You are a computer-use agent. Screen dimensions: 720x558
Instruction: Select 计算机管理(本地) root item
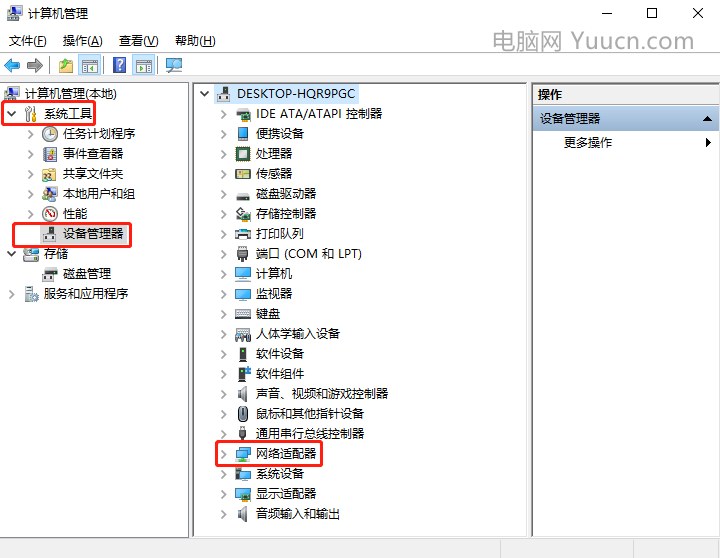pyautogui.click(x=71, y=94)
